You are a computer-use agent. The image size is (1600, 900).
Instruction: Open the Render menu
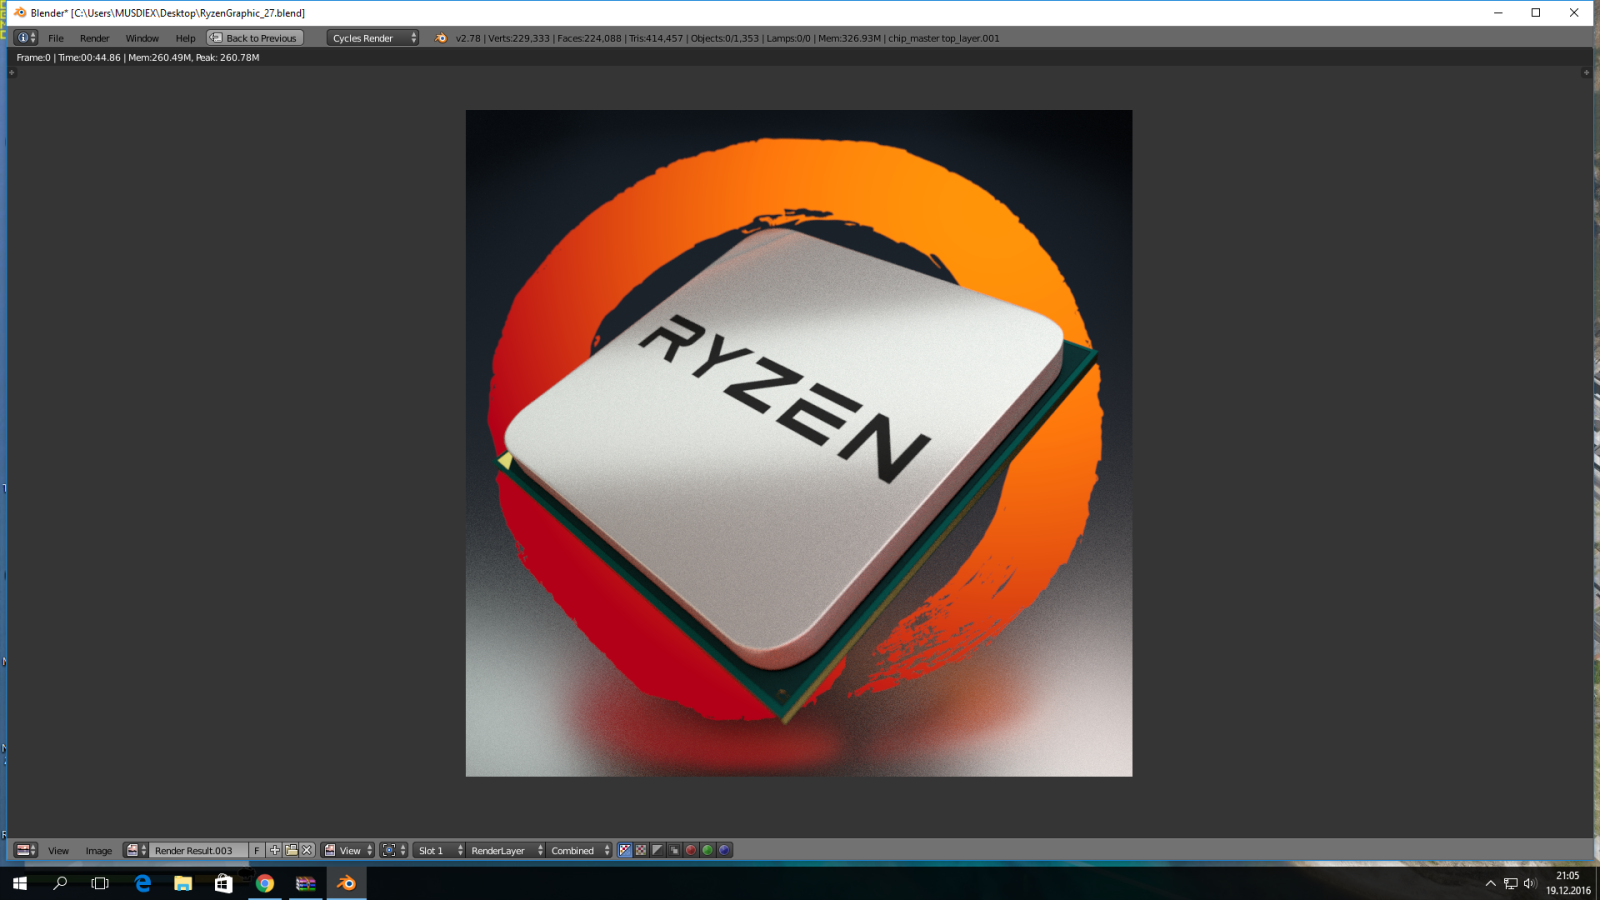click(95, 38)
